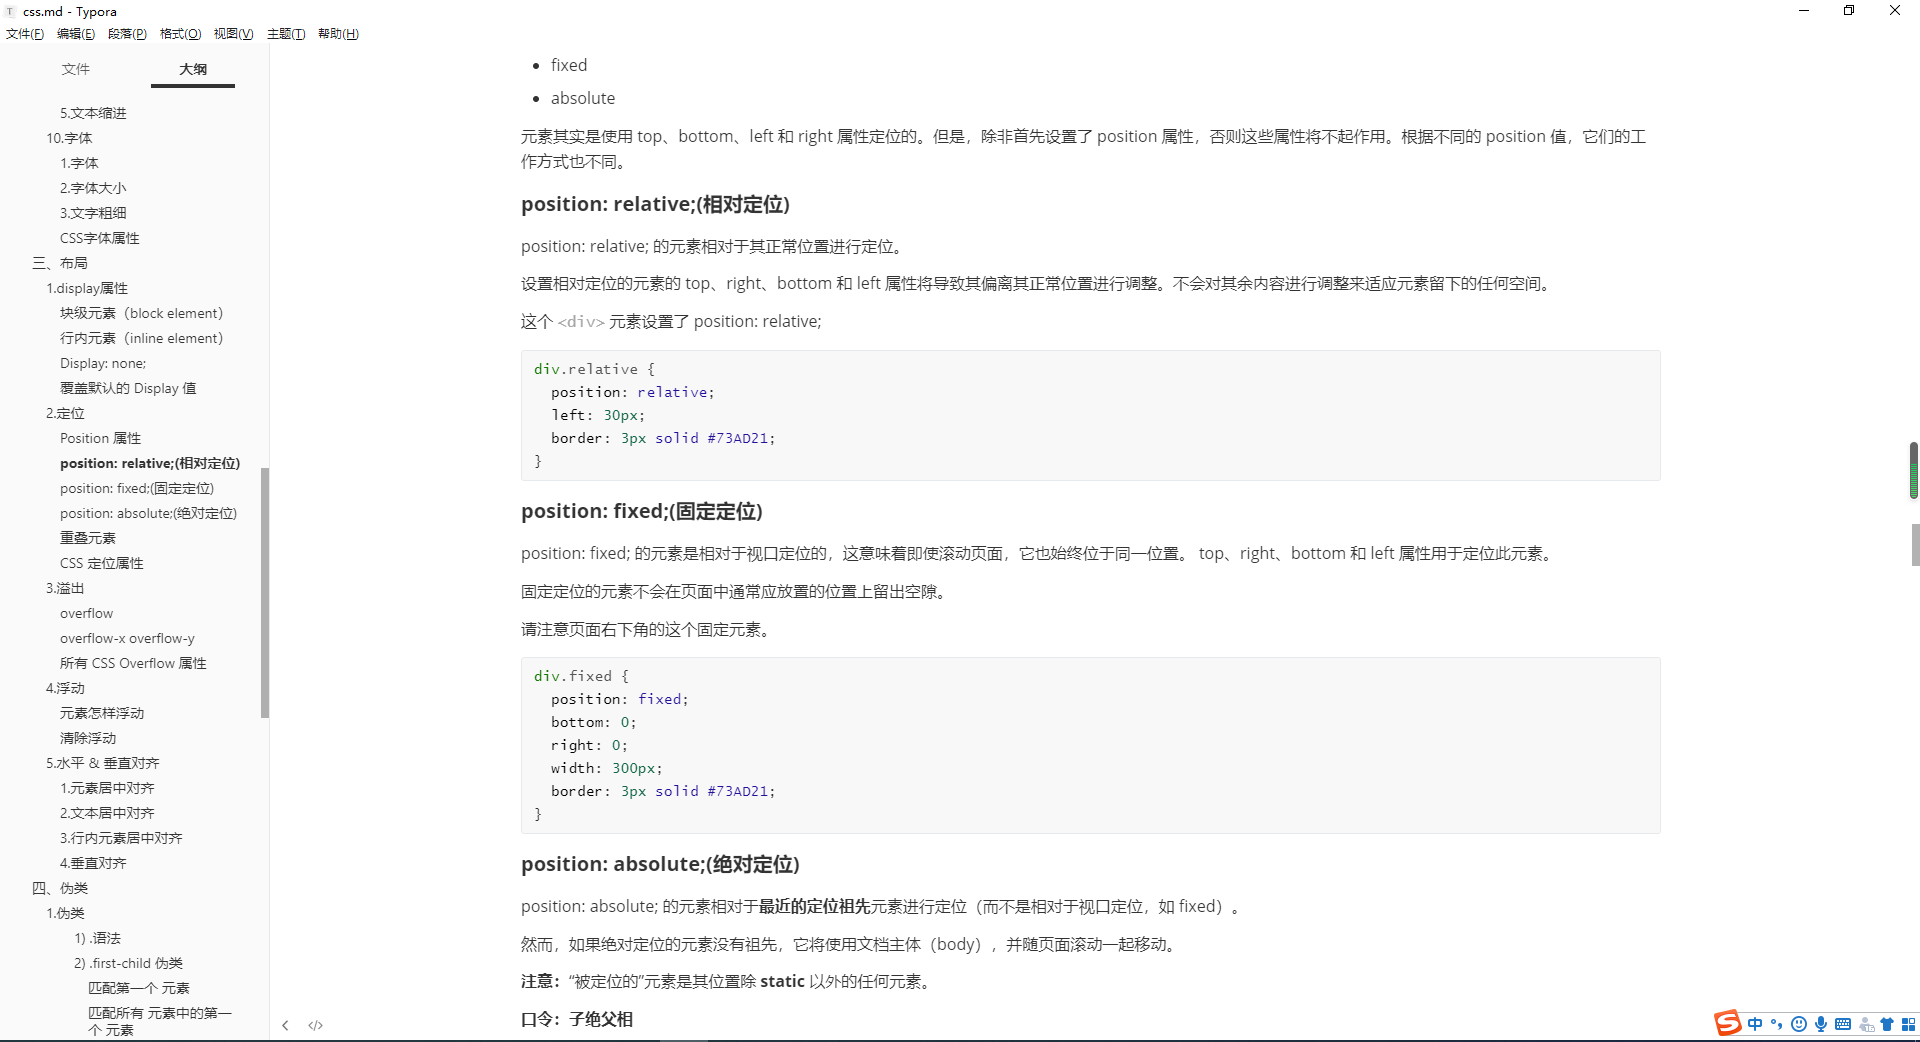Open the 主题(T) menu
Screen dimensions: 1920x1042
pos(286,34)
